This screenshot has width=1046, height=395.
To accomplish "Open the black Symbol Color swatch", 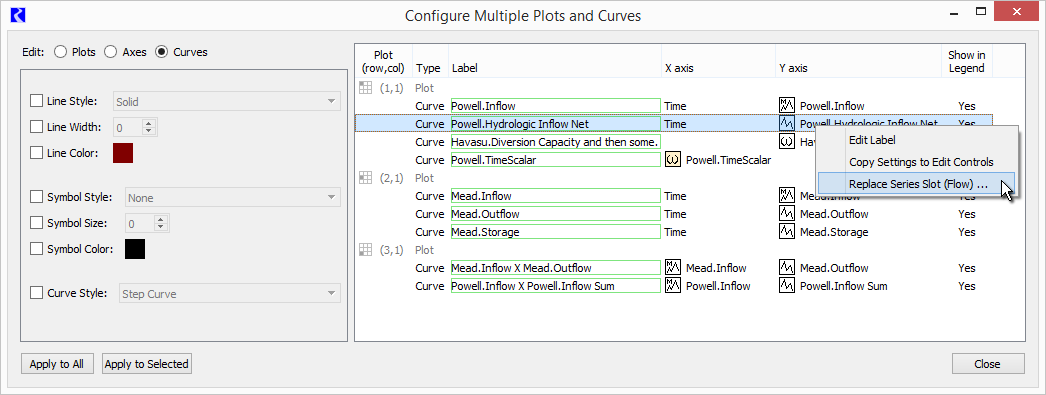I will (135, 249).
